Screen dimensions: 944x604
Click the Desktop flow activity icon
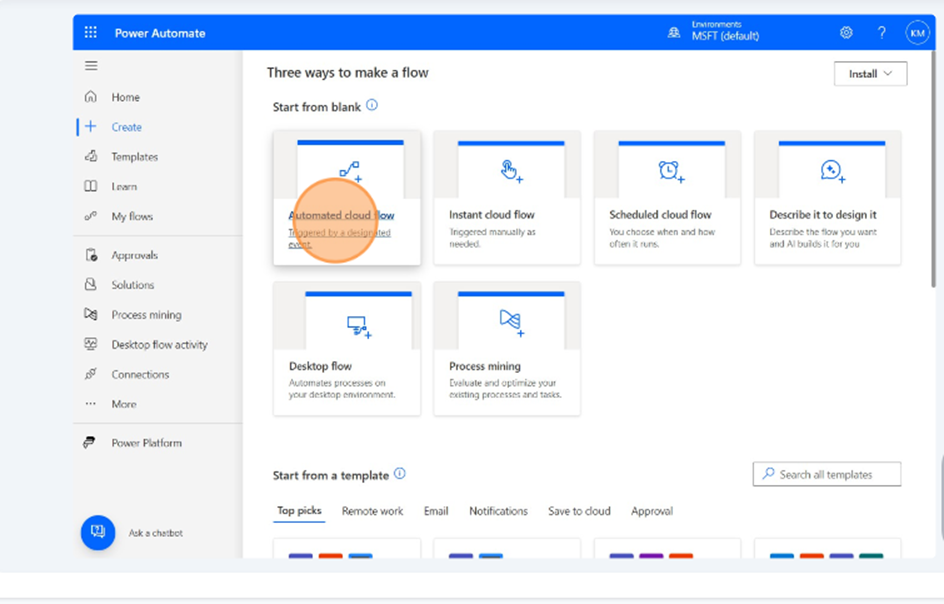(90, 344)
